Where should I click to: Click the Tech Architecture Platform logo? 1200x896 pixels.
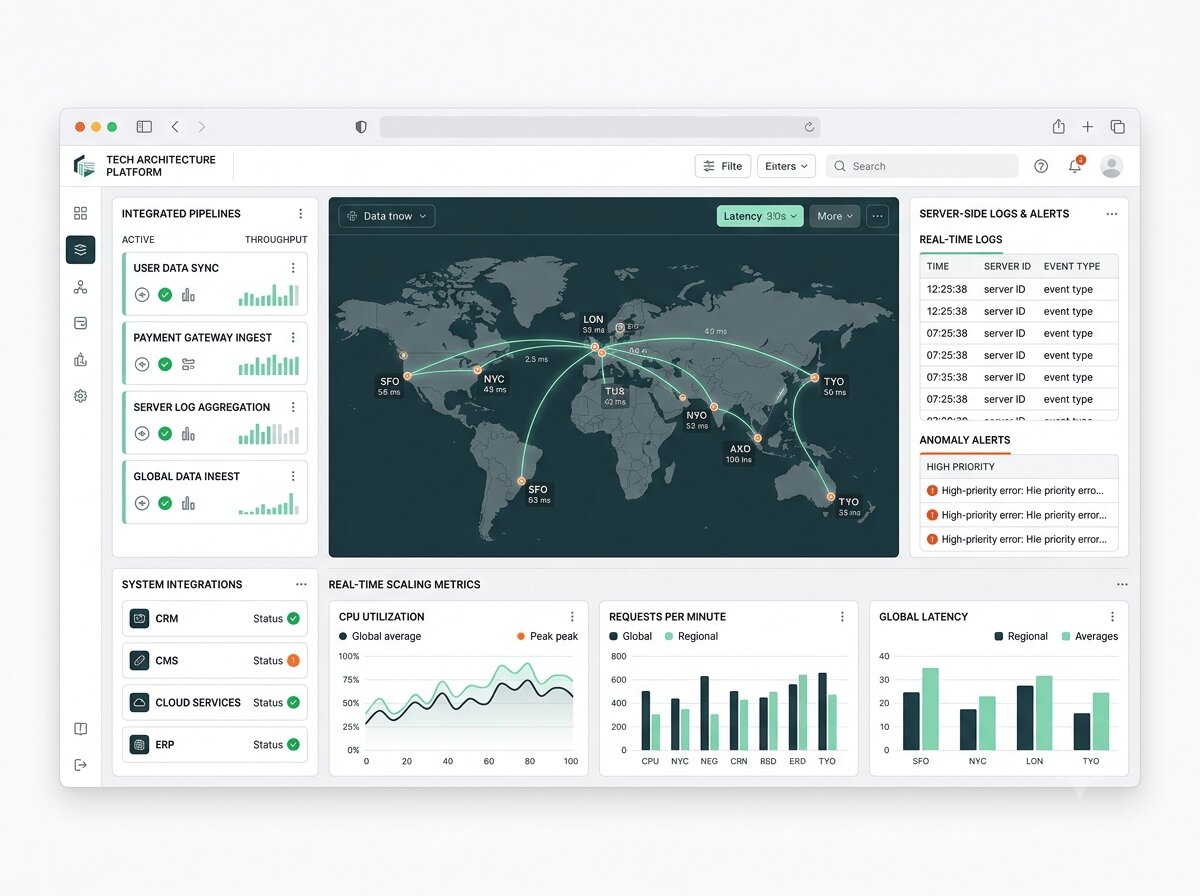click(84, 166)
